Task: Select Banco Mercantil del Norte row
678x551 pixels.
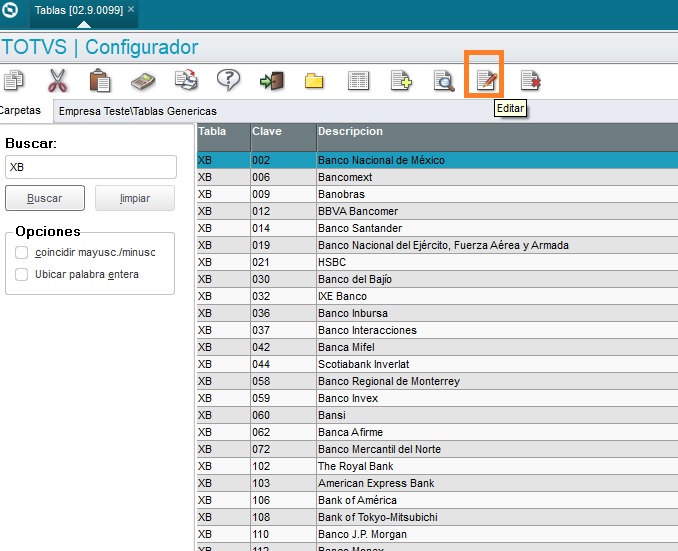Action: pyautogui.click(x=438, y=449)
